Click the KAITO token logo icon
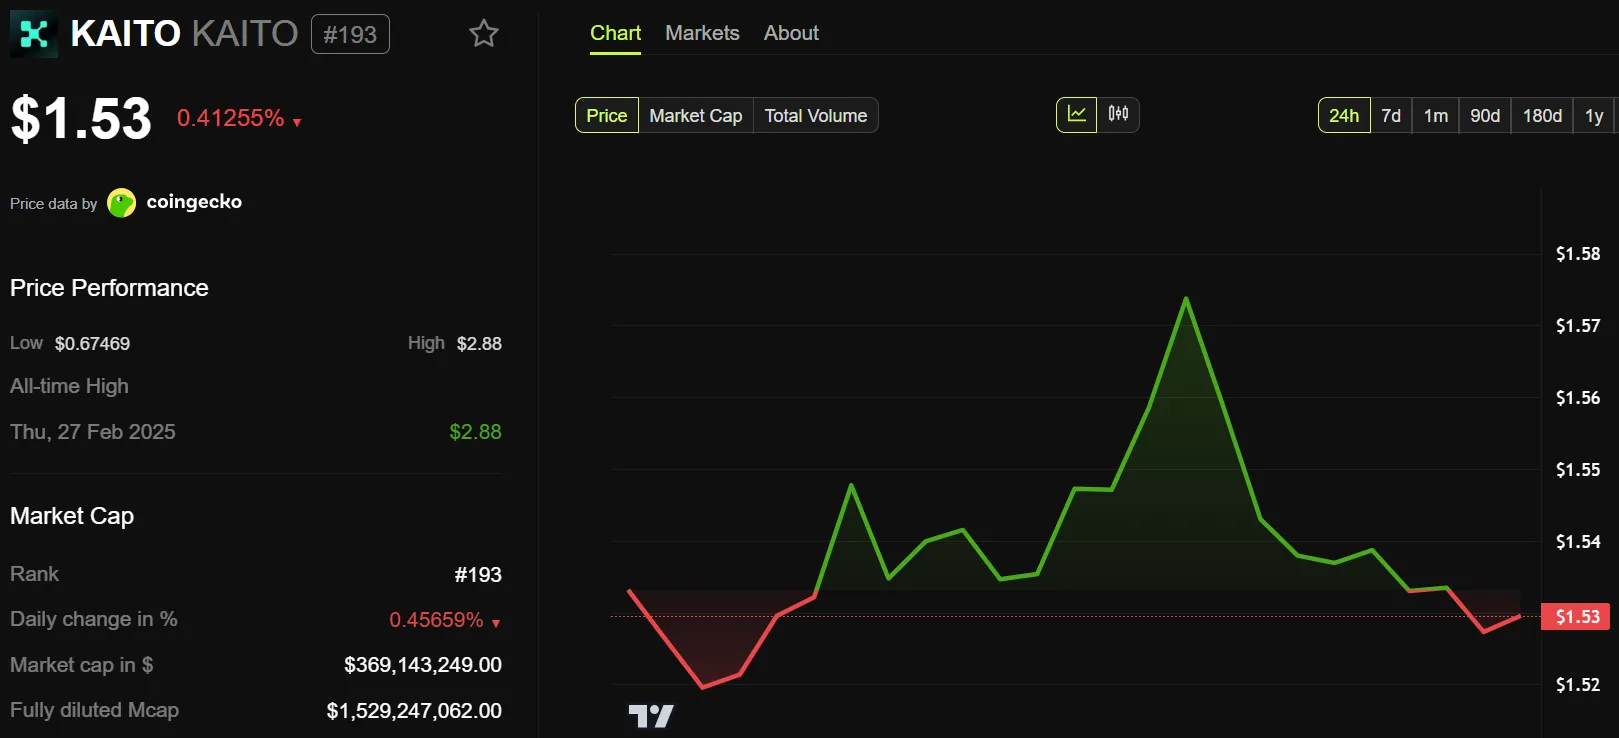 click(x=34, y=34)
